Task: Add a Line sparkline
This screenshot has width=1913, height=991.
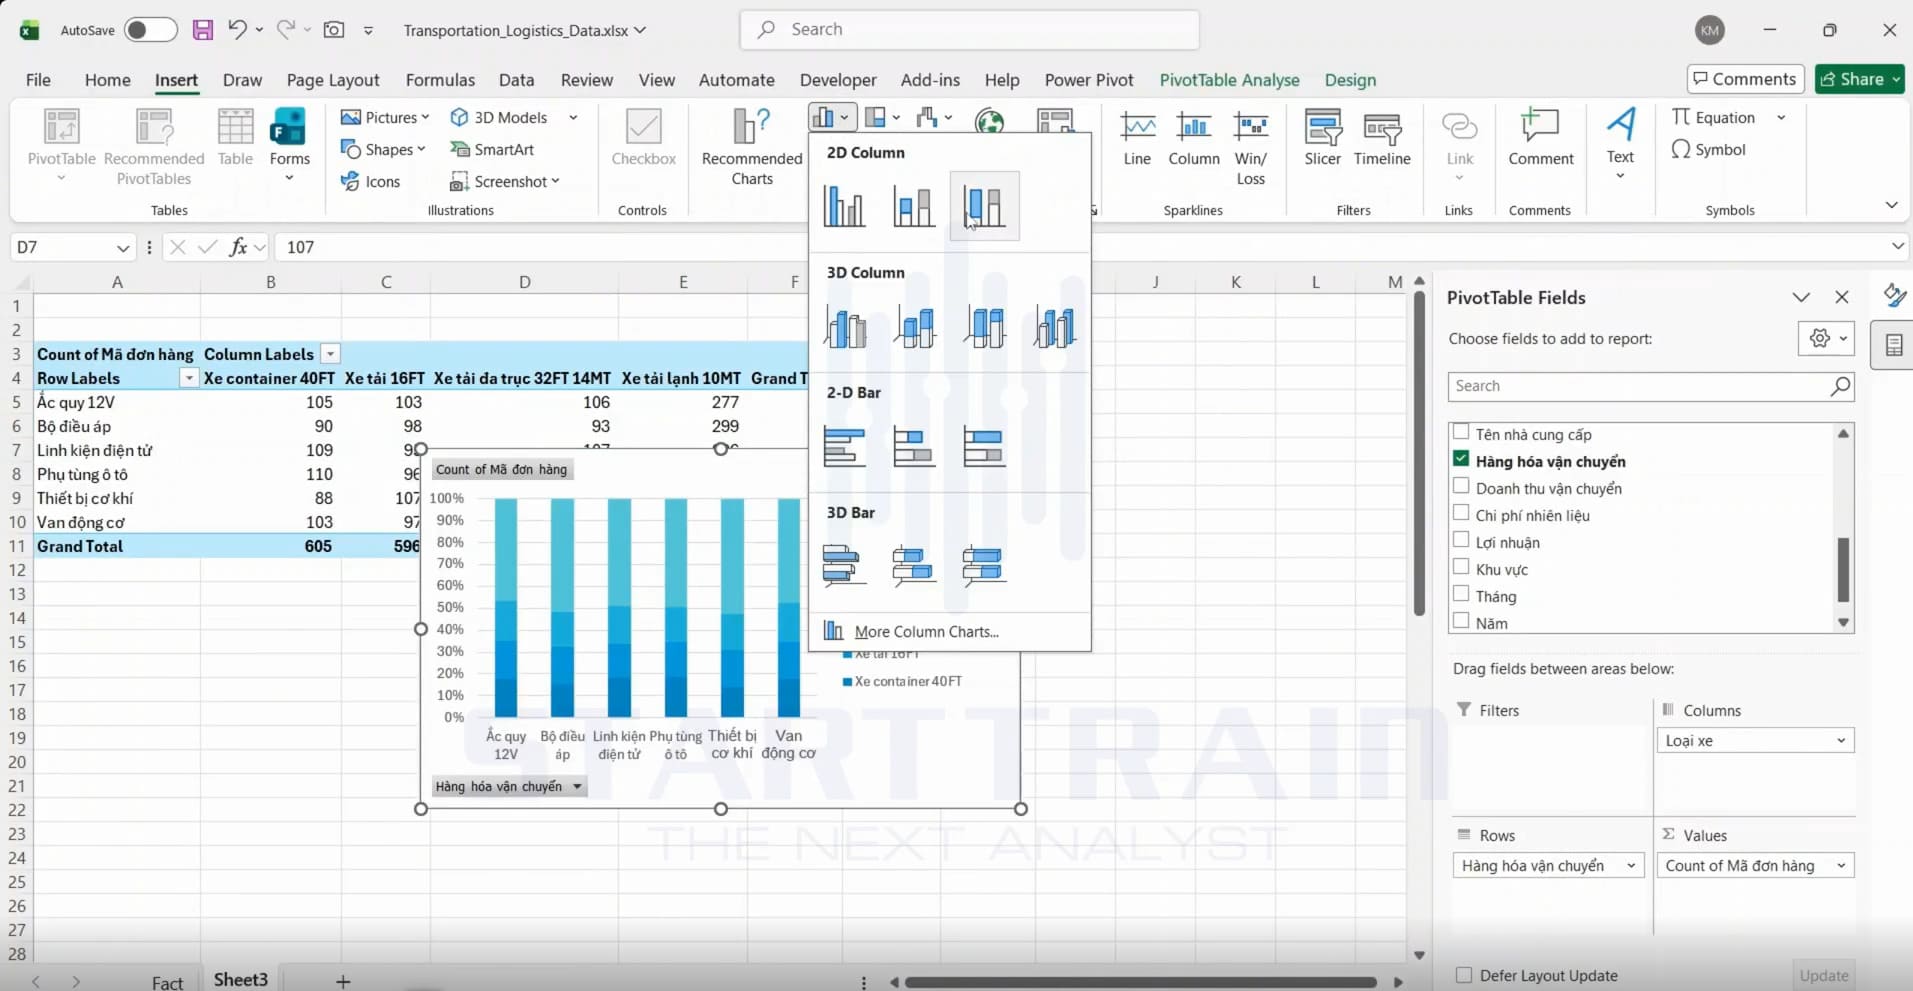Action: 1137,138
